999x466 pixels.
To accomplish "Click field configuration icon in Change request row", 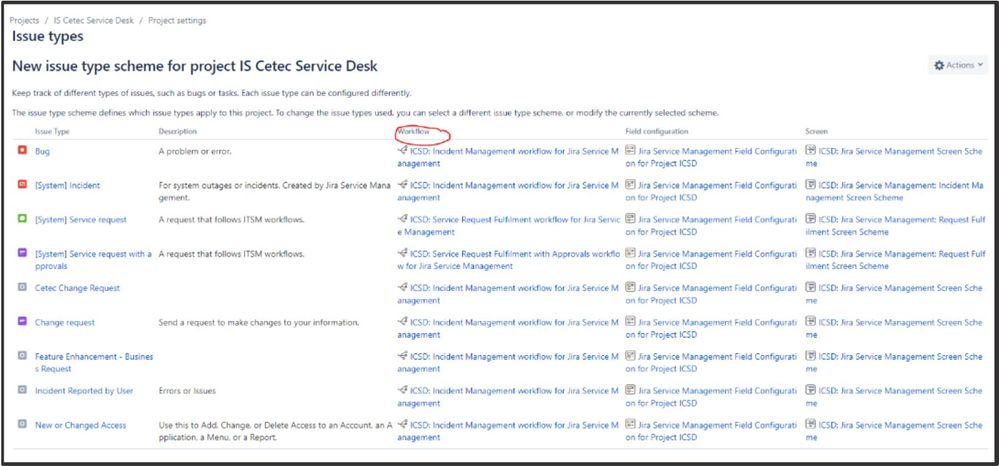I will point(630,321).
